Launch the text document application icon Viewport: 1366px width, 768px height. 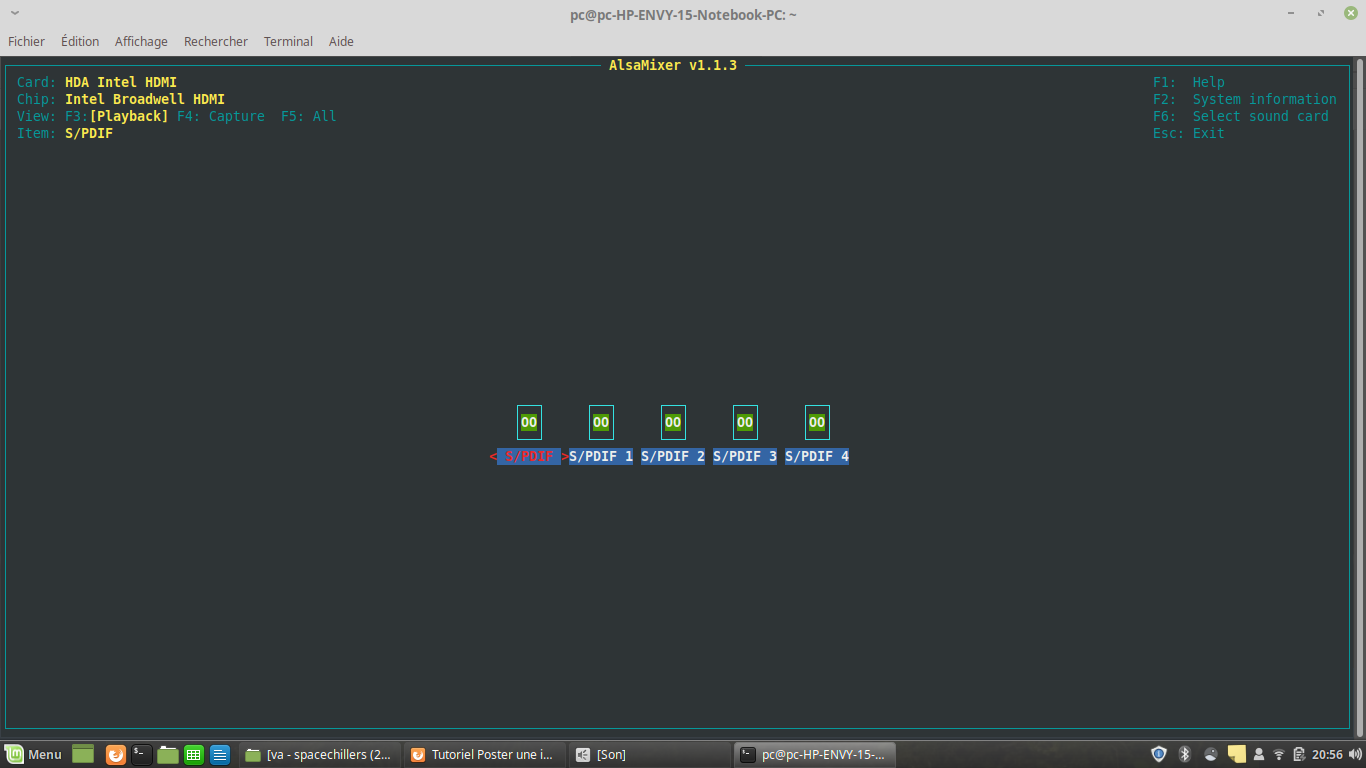(x=220, y=754)
